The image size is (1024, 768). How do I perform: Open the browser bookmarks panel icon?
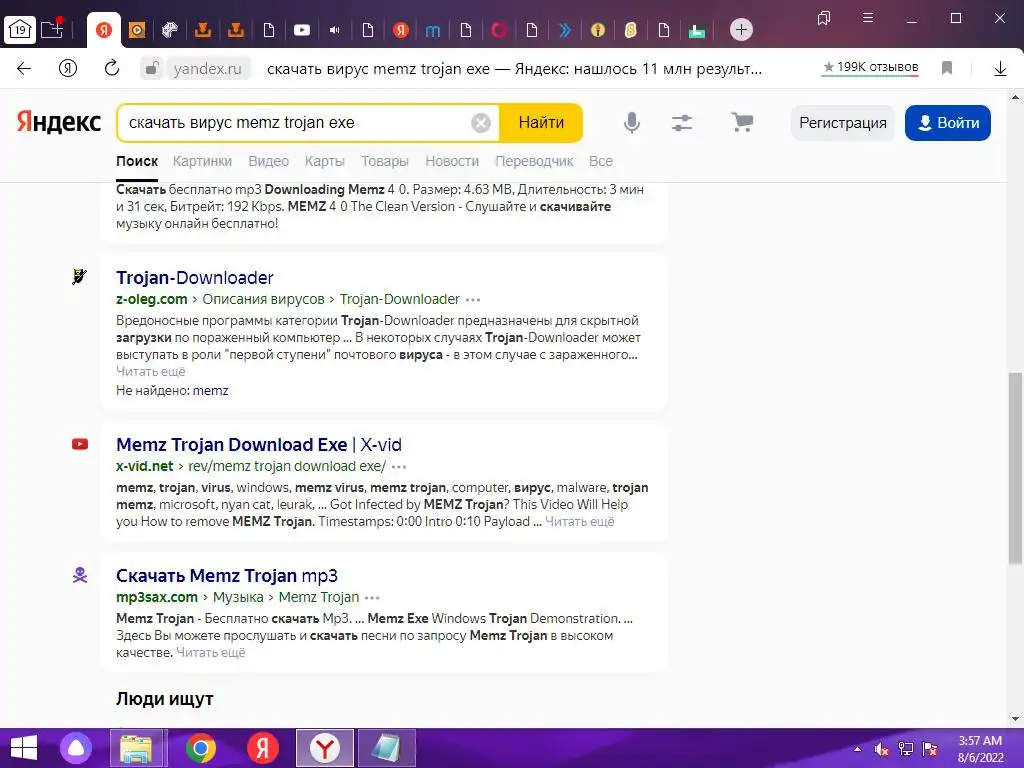pyautogui.click(x=824, y=18)
